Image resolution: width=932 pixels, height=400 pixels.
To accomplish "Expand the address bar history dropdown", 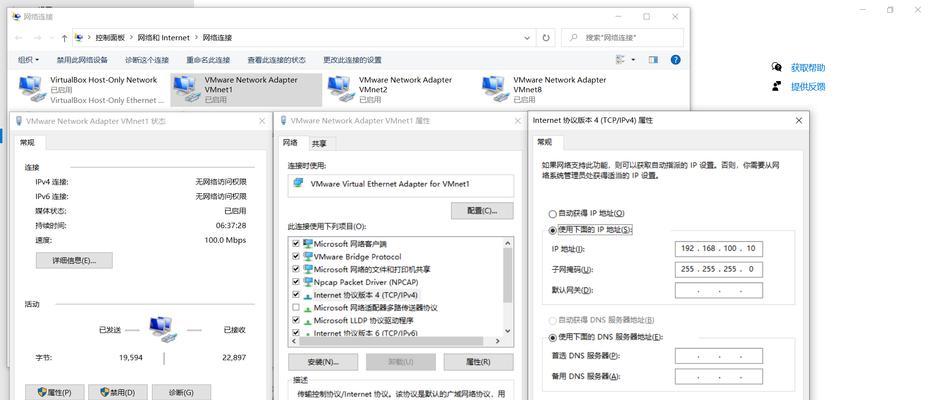I will click(x=527, y=37).
